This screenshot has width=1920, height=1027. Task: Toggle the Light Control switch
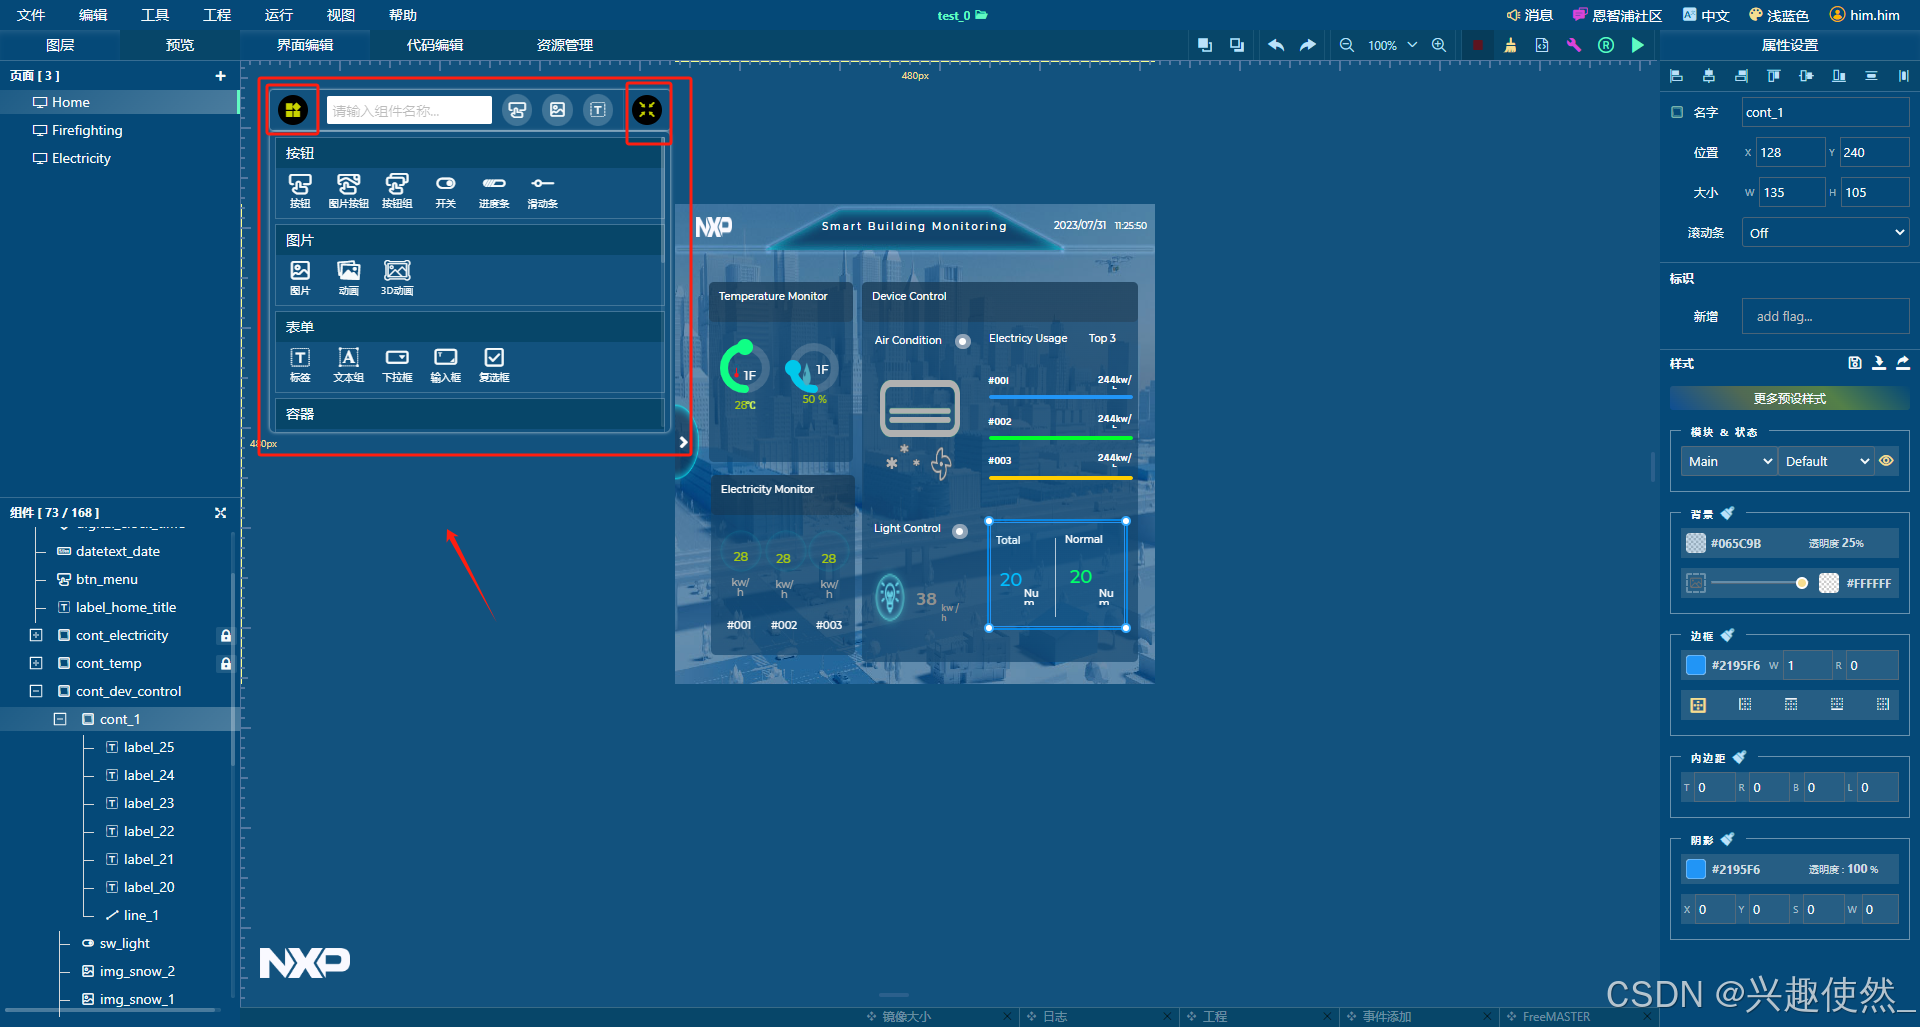click(959, 531)
